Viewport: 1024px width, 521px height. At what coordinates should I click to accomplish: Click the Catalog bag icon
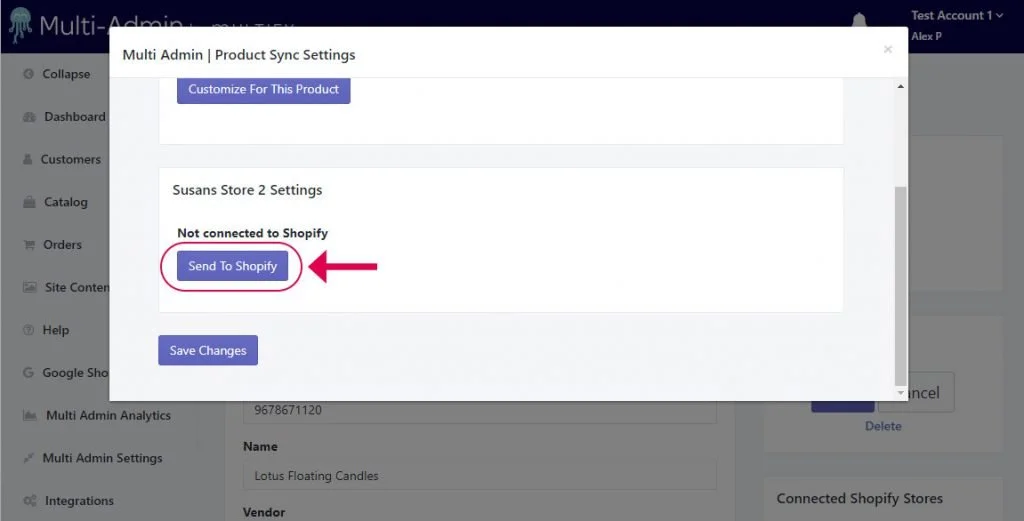point(29,202)
